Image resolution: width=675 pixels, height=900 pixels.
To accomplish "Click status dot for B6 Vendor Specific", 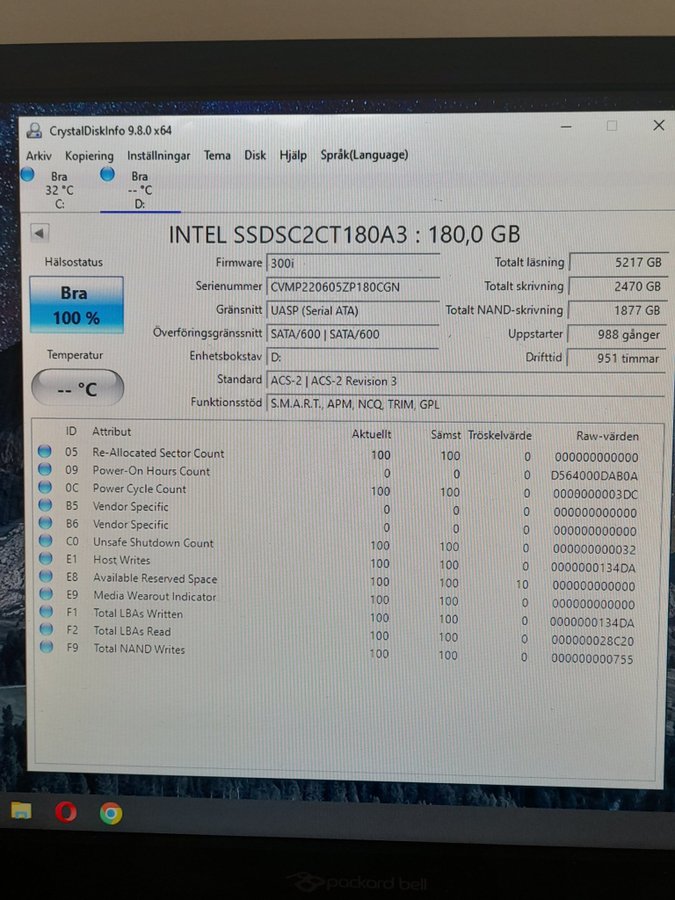I will click(x=45, y=523).
